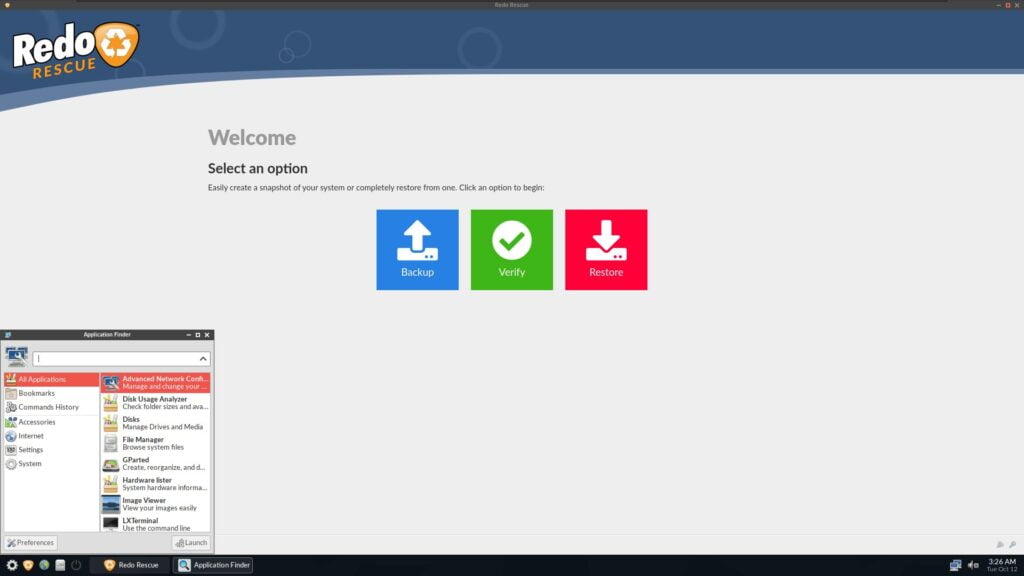Select the All Applications category

[52, 379]
